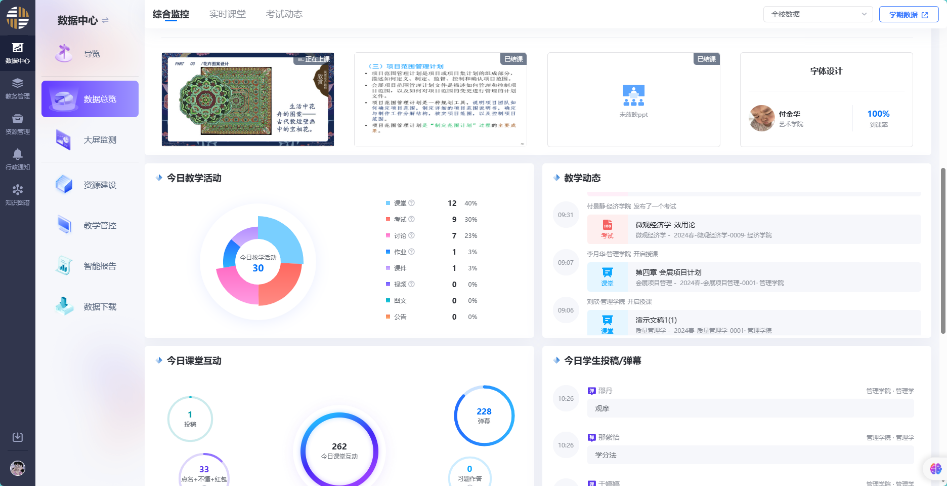The height and width of the screenshot is (486, 947).
Task: Click the swap icon beside 数据中心 title
Action: [106, 20]
